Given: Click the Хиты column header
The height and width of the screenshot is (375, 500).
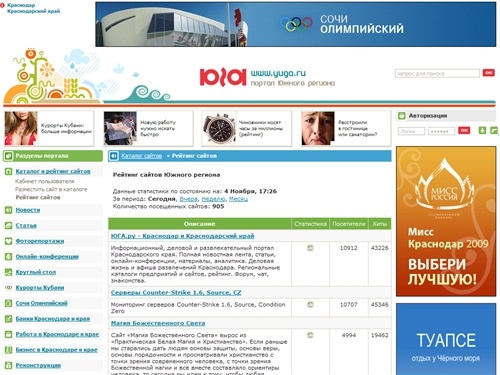Looking at the screenshot, I should pyautogui.click(x=380, y=224).
